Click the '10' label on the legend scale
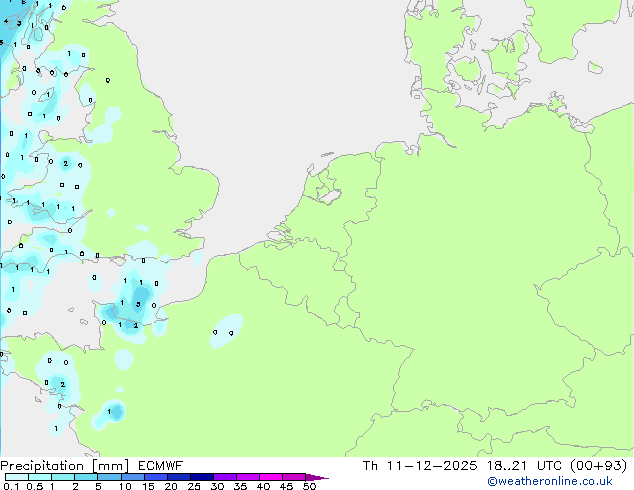This screenshot has width=634, height=490. pos(124,487)
